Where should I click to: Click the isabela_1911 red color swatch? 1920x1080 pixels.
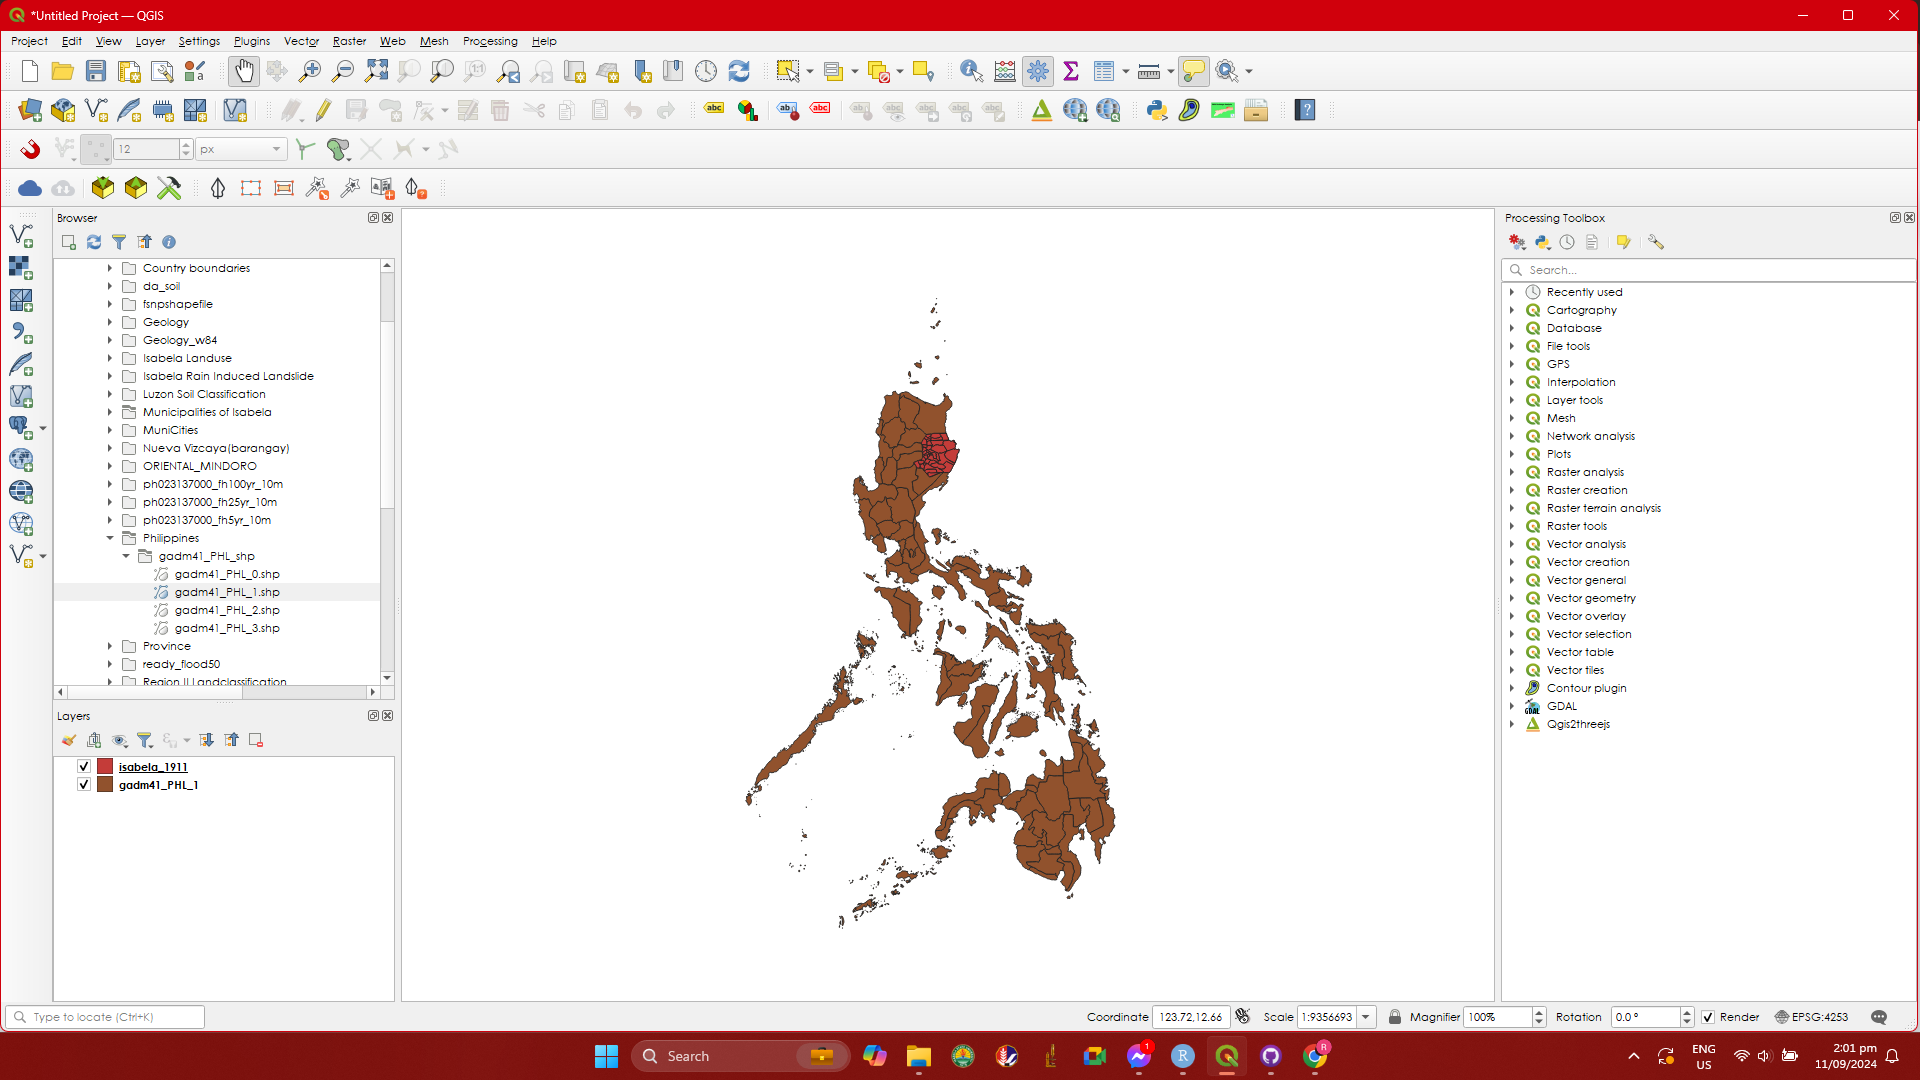pos(105,767)
